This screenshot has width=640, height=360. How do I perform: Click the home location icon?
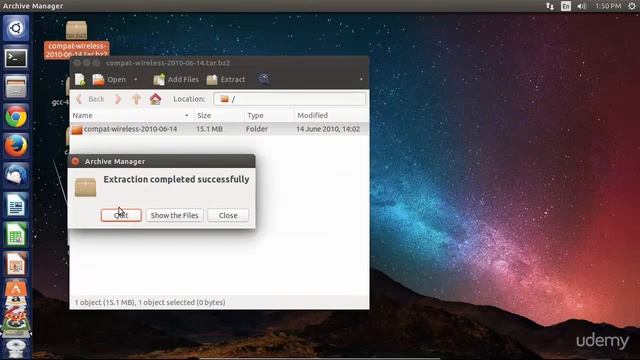156,99
